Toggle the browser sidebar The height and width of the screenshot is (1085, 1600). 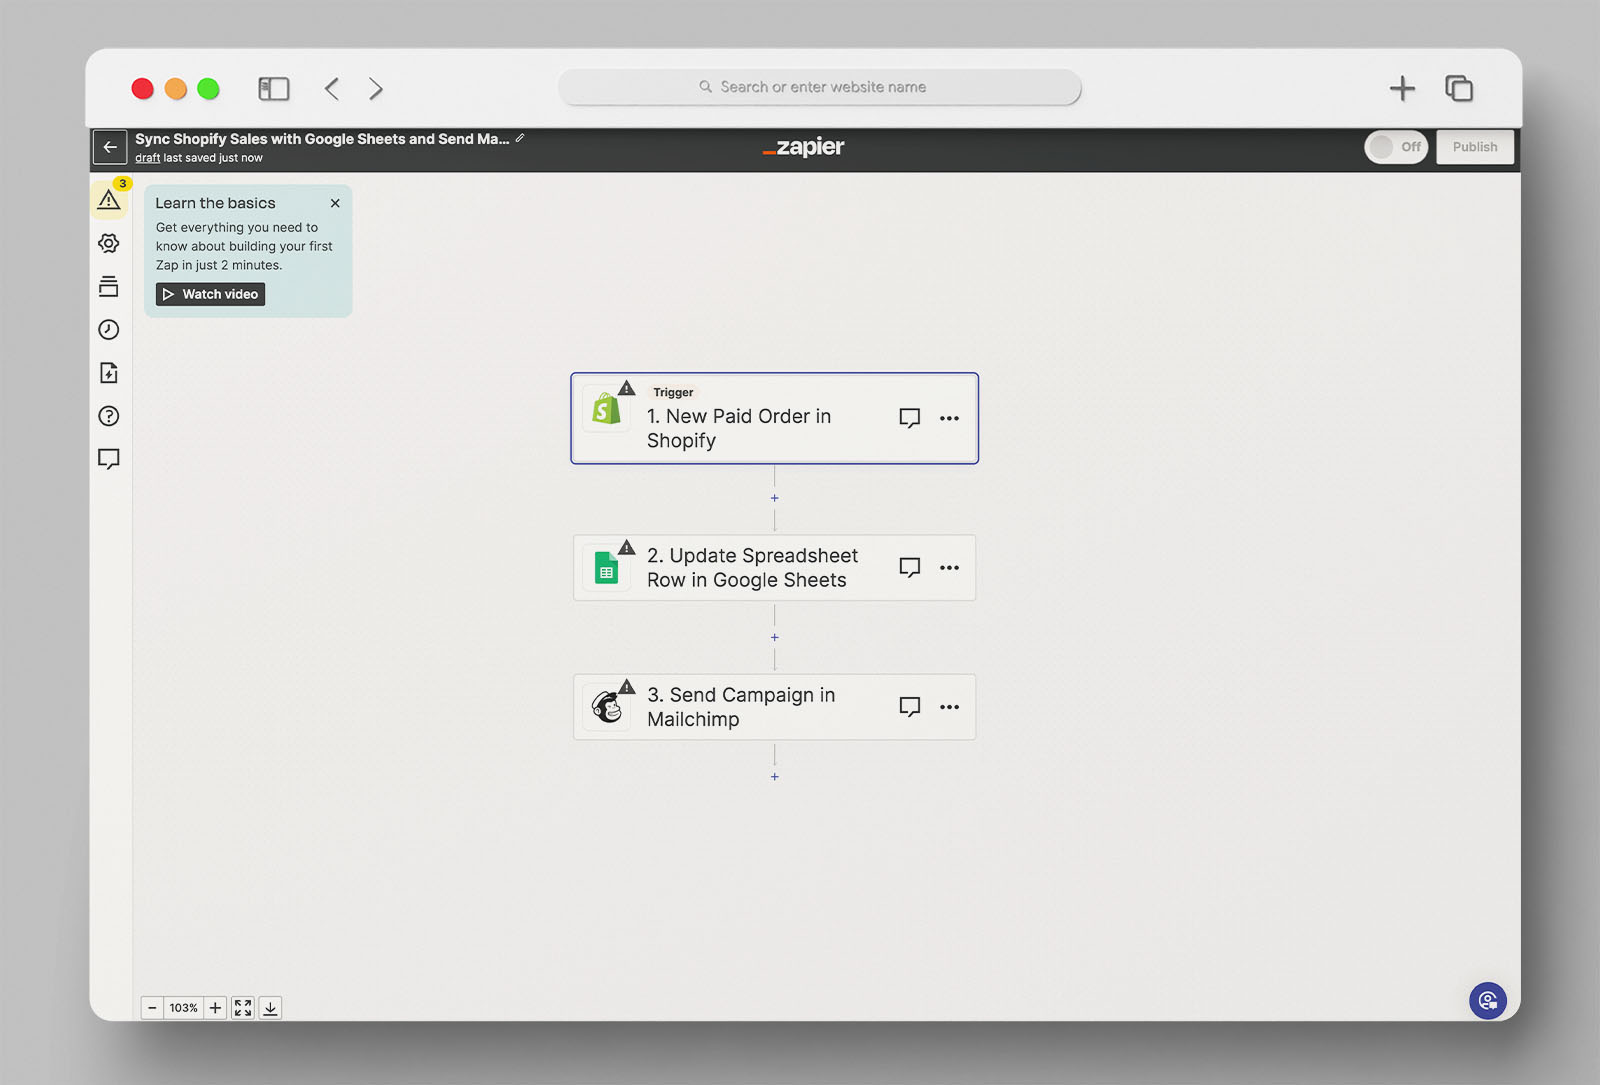(x=273, y=89)
